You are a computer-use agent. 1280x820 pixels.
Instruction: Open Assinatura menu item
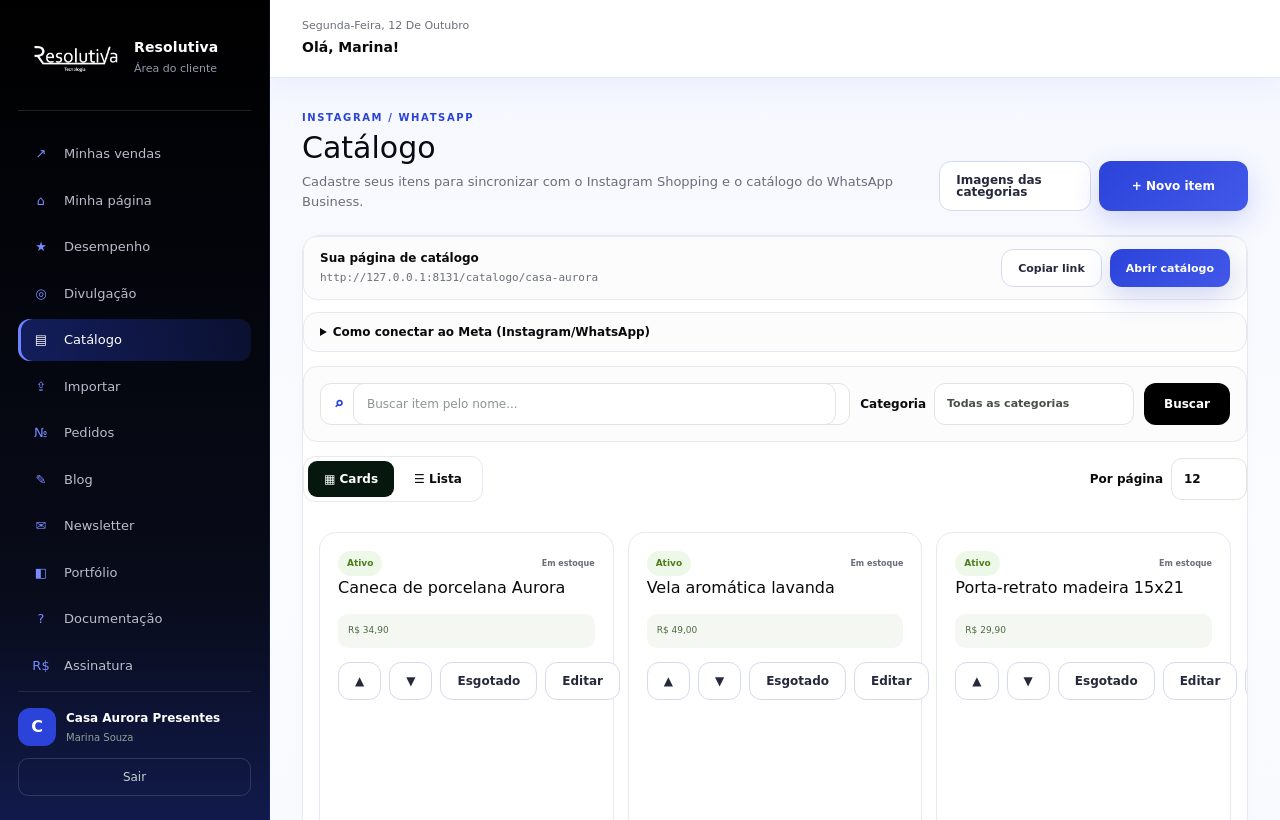click(x=134, y=665)
